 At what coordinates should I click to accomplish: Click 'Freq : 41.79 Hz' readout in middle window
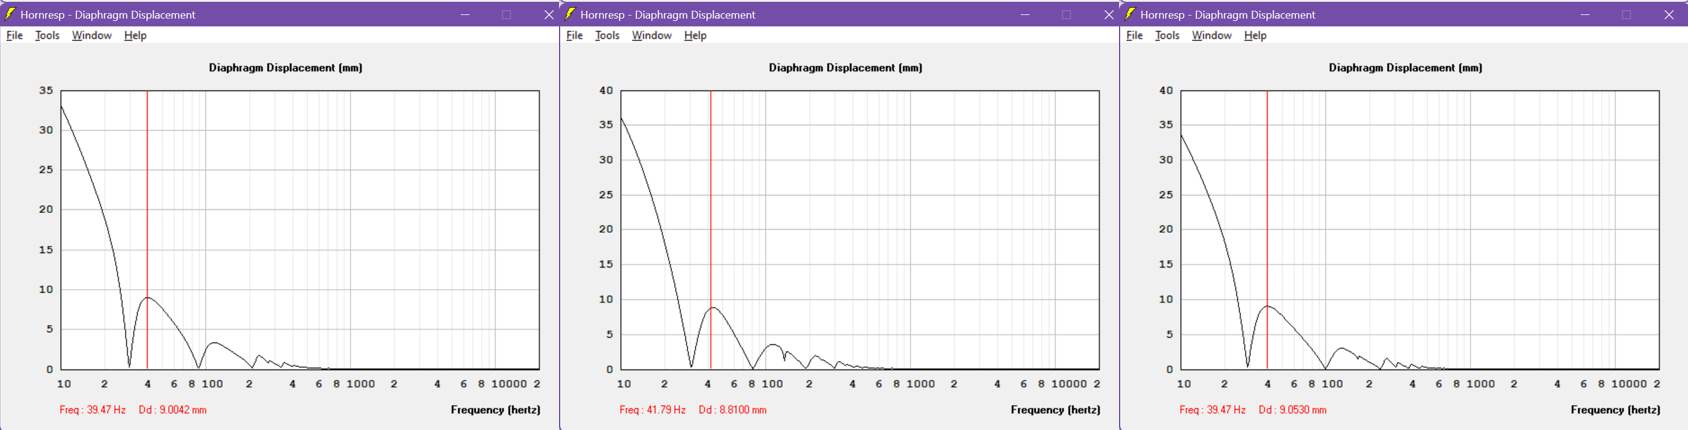(653, 410)
